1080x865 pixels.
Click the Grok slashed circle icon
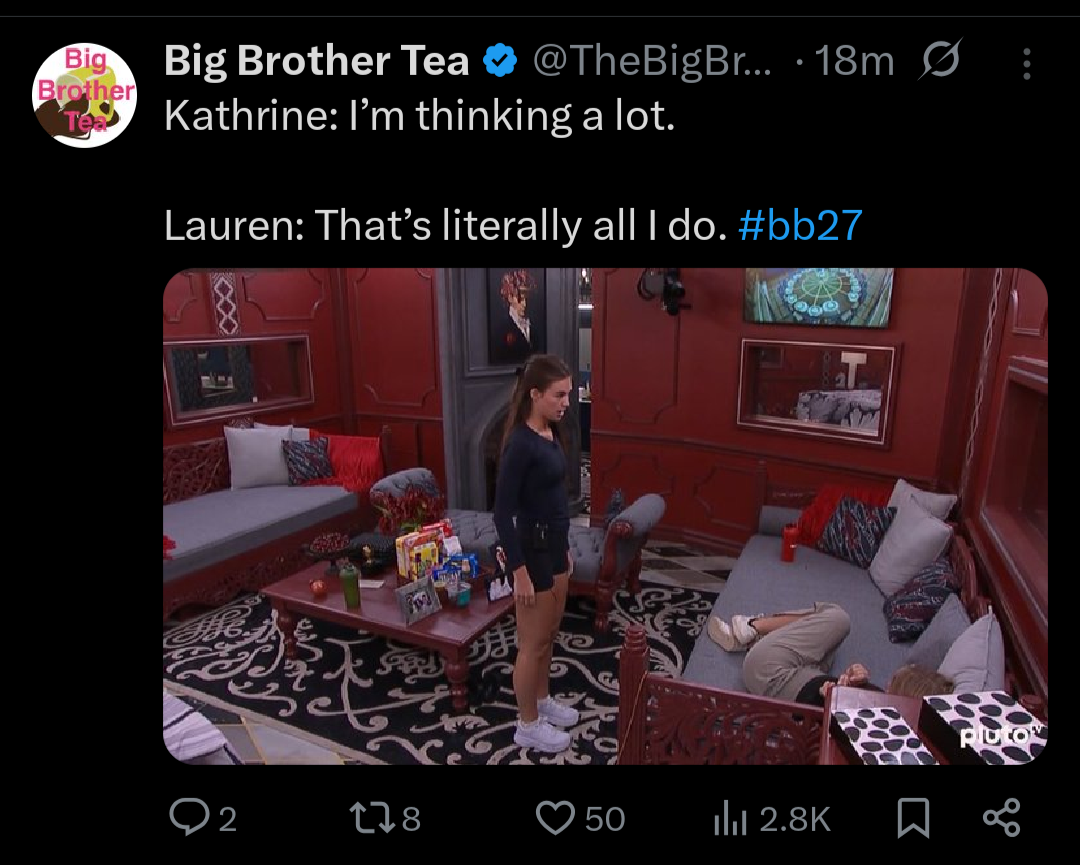coord(939,59)
